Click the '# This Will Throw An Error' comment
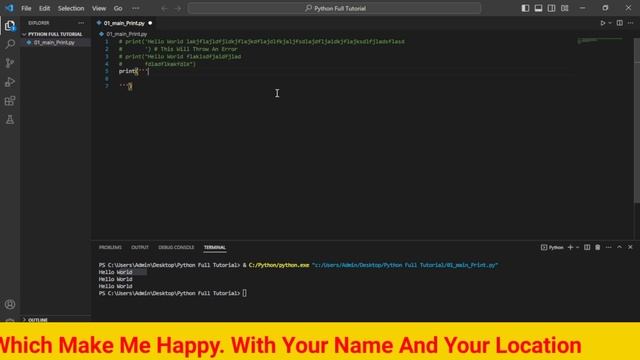640x360 pixels. point(196,49)
